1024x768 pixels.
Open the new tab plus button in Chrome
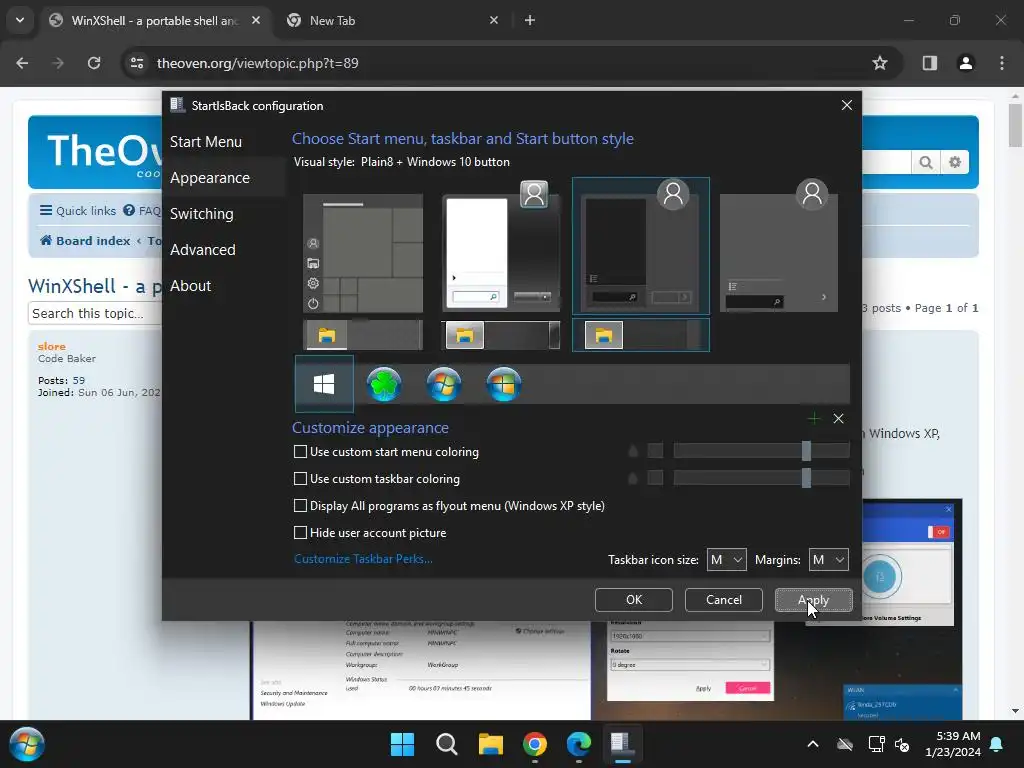pos(530,20)
